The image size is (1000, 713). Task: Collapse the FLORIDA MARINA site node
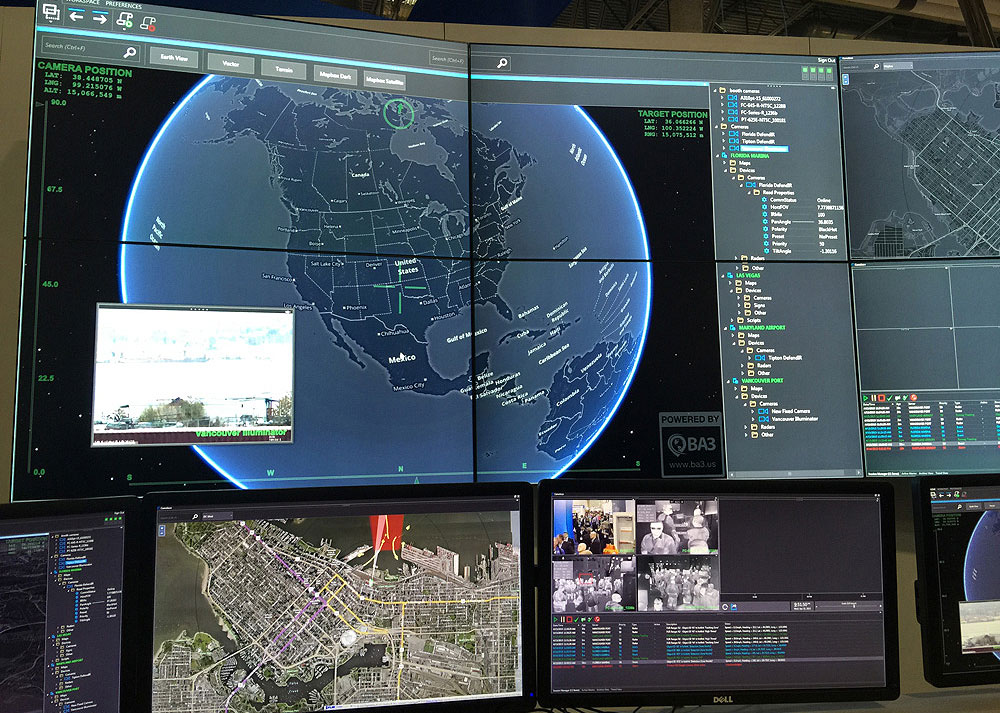[718, 156]
